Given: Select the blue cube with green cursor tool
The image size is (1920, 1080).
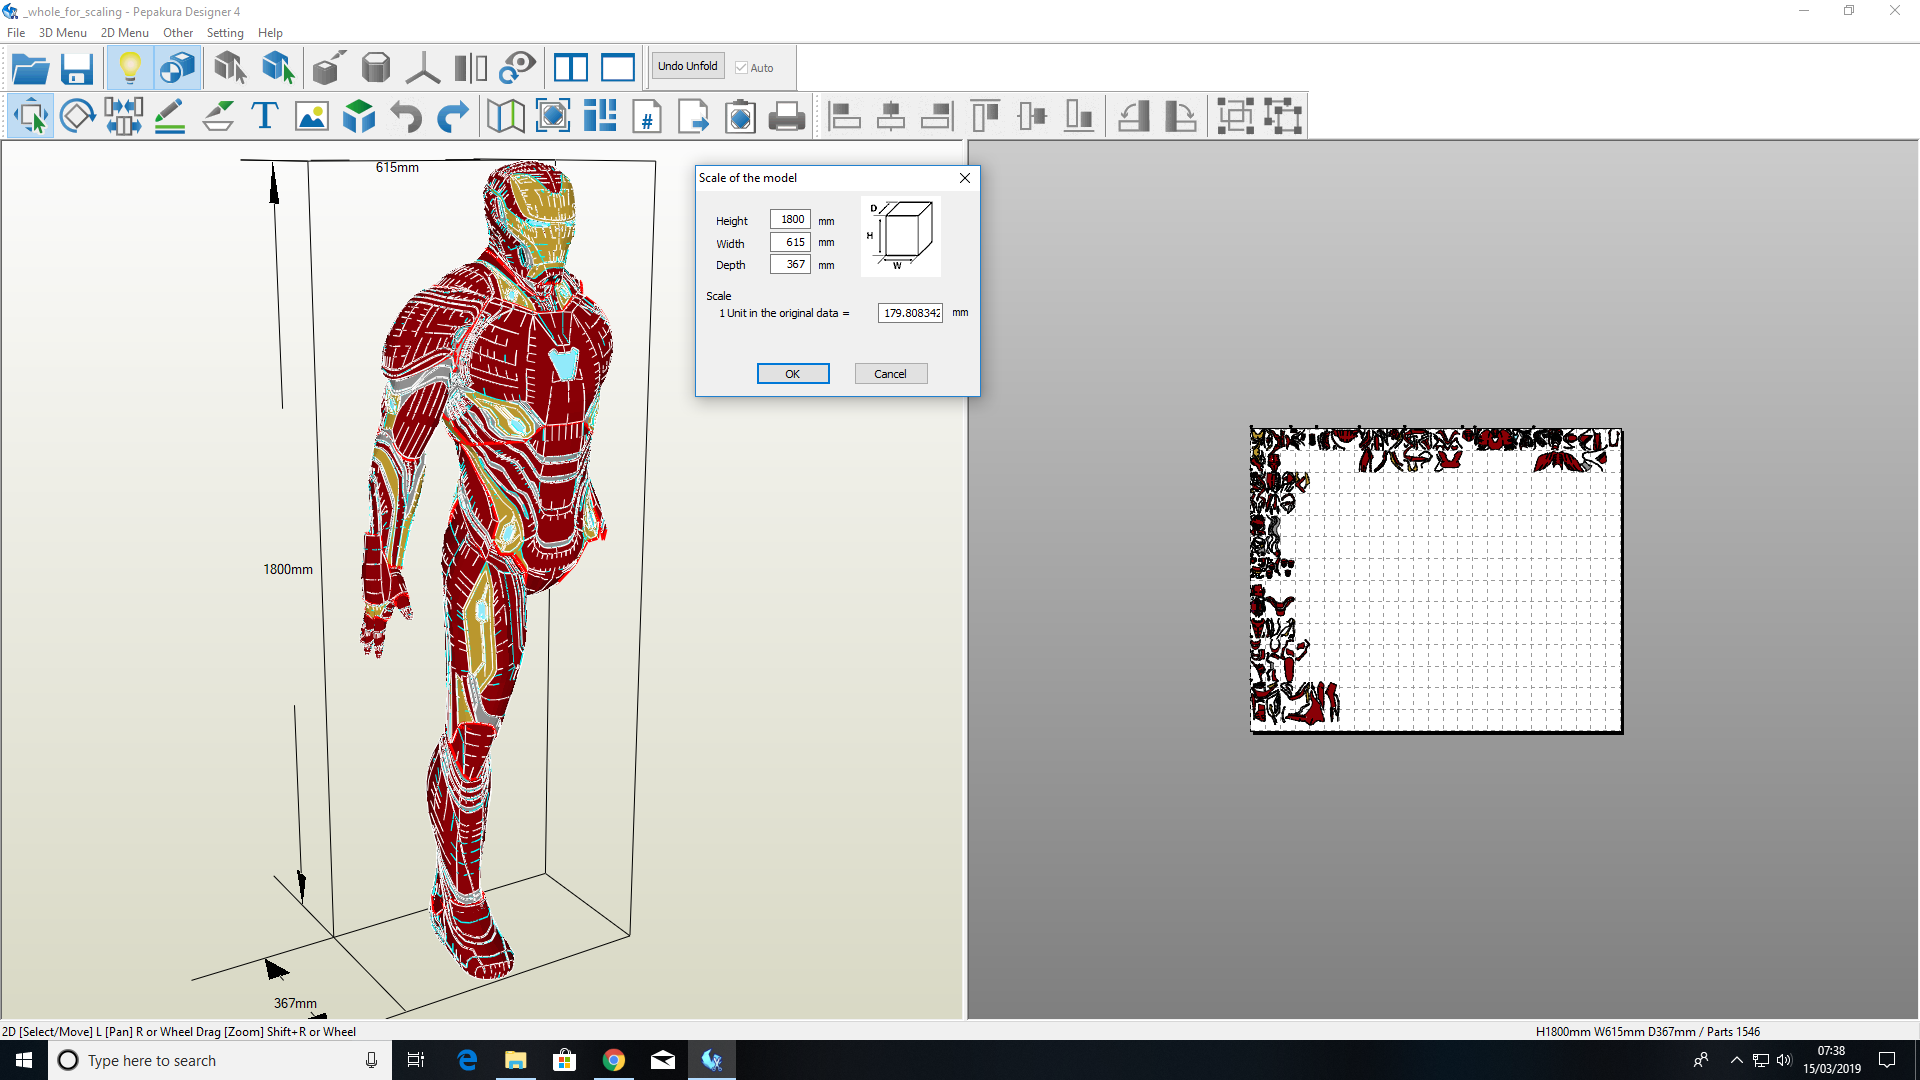Looking at the screenshot, I should click(x=278, y=68).
